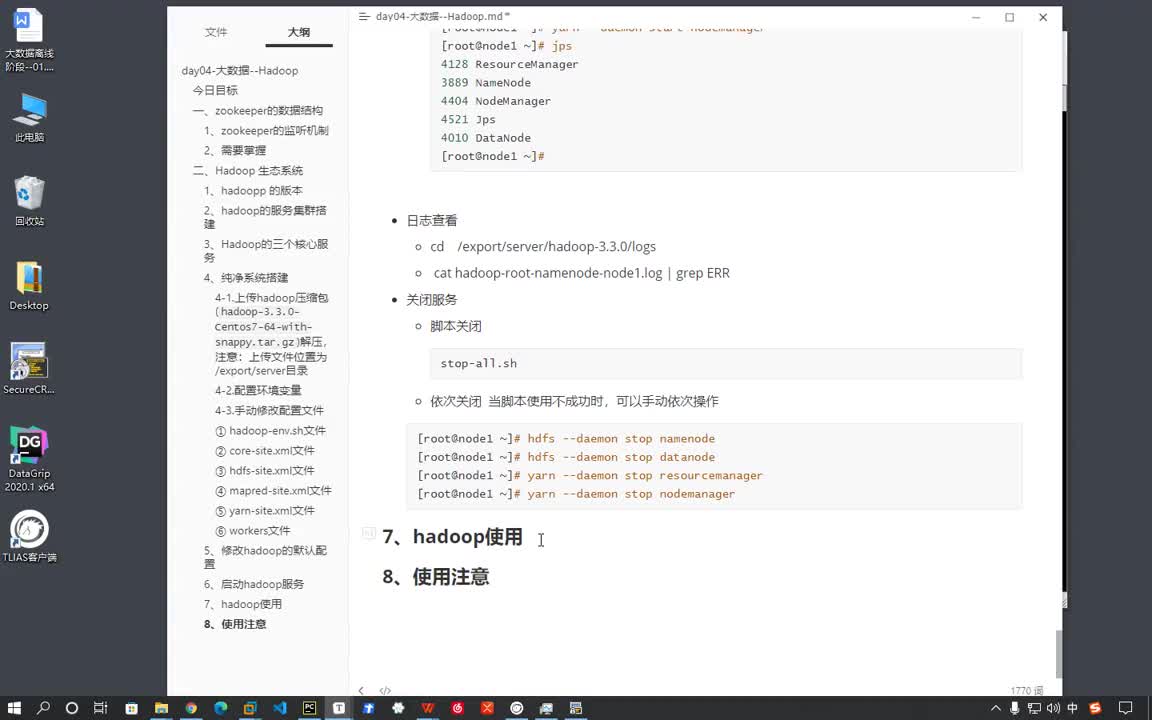Launch TLIAS客户端 from desktop
Screen dimensions: 1152x720
pos(29,536)
